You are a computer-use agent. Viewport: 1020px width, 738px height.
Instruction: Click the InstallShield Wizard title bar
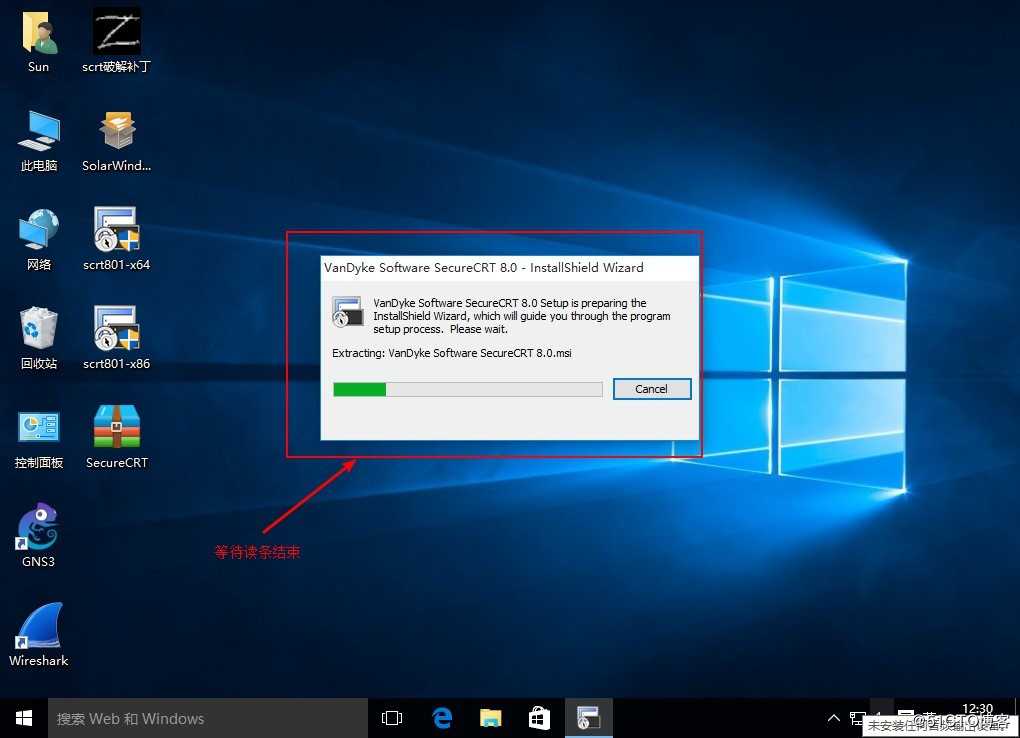click(x=509, y=267)
